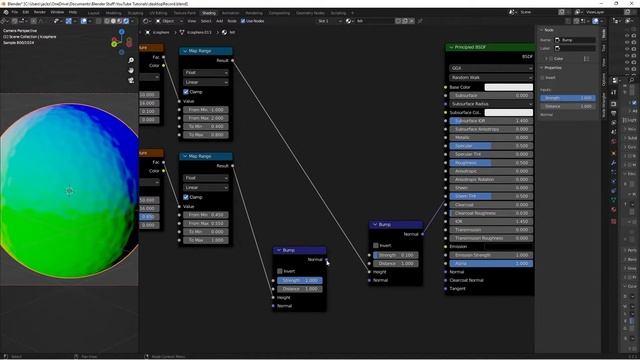This screenshot has height=360, width=640.
Task: Toggle visibility eye of the first outliner row
Action: (627, 36)
